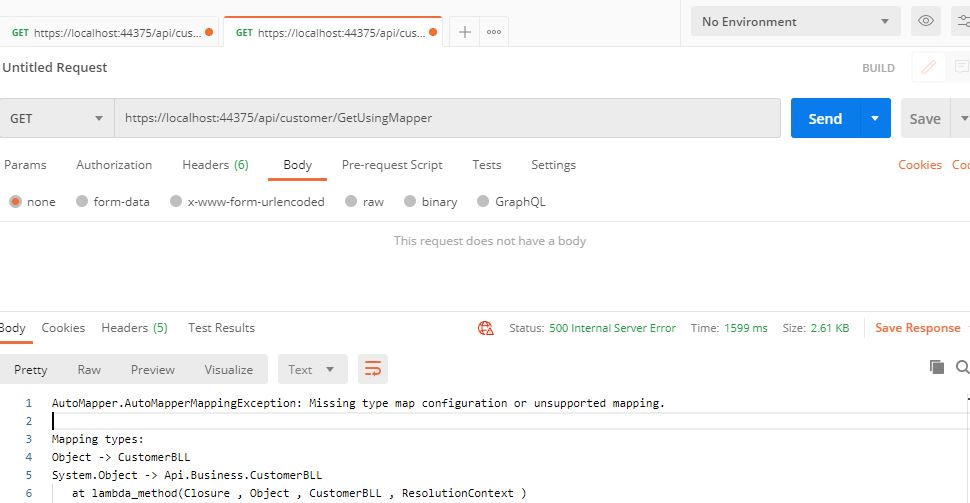Image resolution: width=970 pixels, height=503 pixels.
Task: Click the 'at lambda_method' response line
Action: [x=299, y=493]
